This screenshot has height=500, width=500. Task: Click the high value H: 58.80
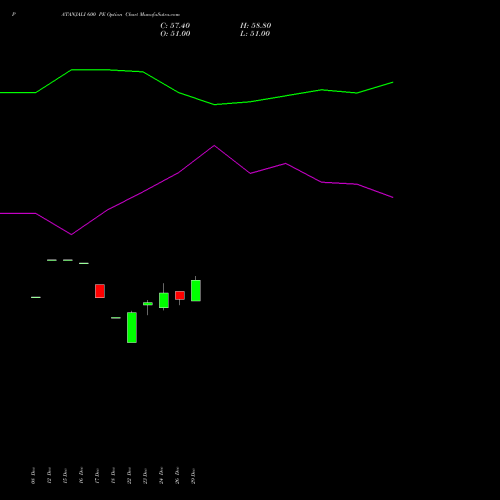[255, 26]
